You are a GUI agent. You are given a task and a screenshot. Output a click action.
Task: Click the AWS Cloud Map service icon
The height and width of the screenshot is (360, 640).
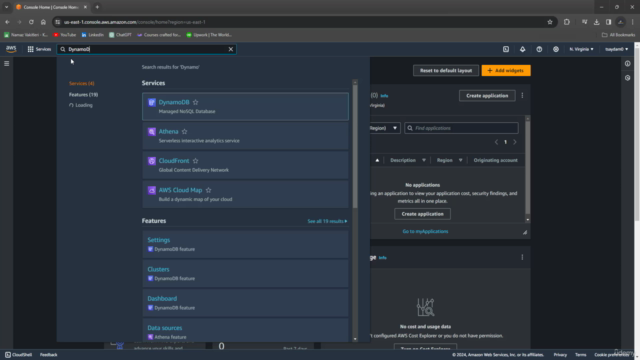pos(151,190)
